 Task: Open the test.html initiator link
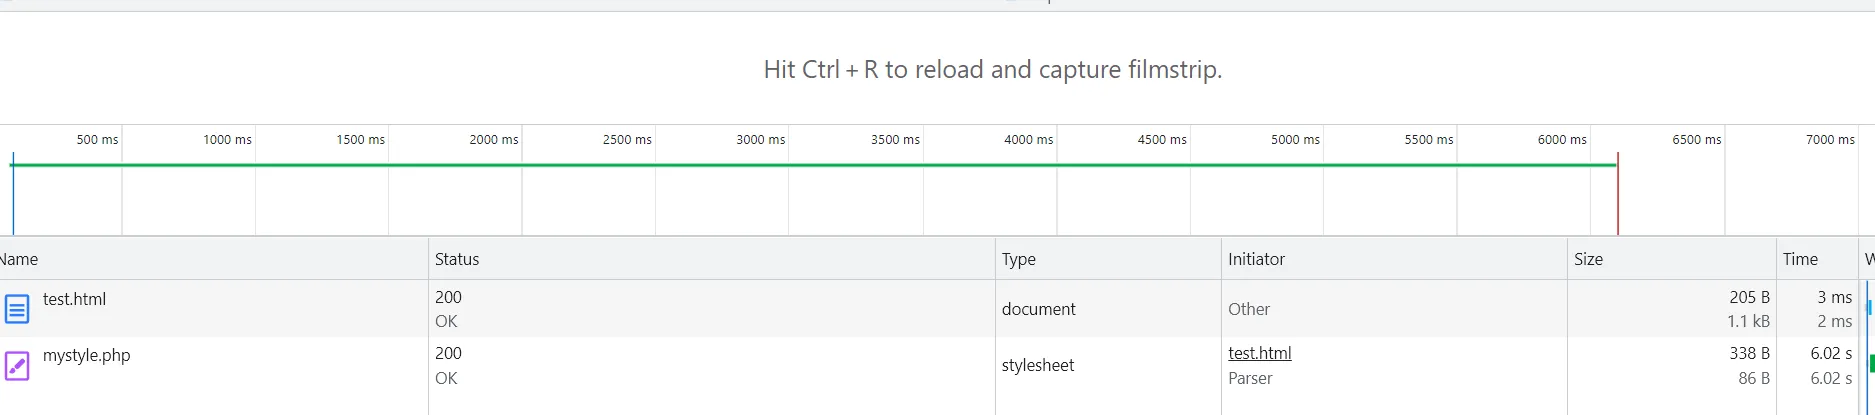click(1259, 353)
